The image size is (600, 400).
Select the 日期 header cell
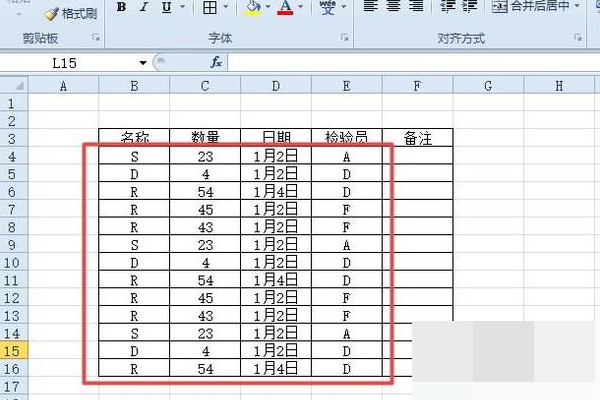point(276,138)
